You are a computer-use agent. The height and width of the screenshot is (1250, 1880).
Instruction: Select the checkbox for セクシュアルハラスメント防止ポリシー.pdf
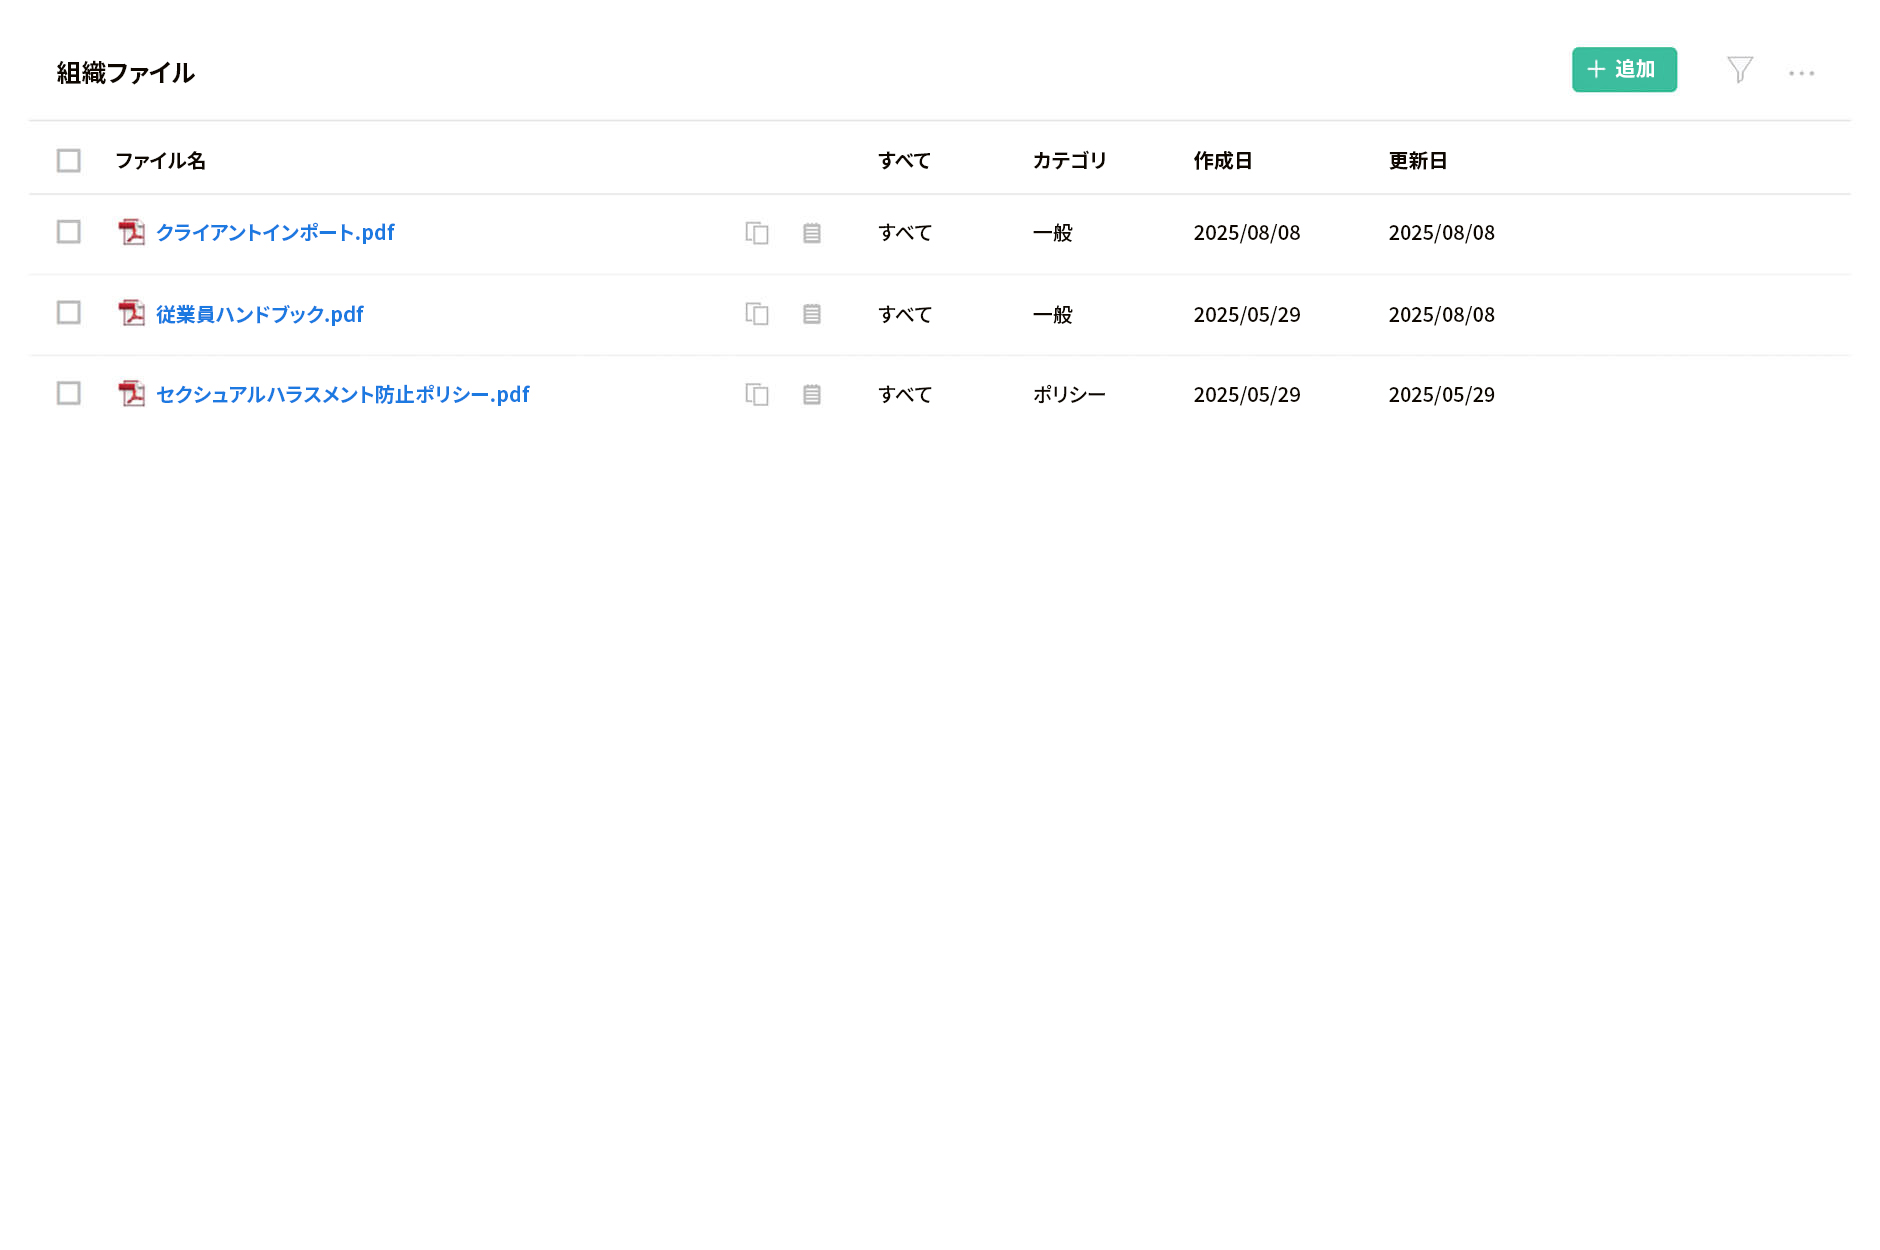[69, 394]
